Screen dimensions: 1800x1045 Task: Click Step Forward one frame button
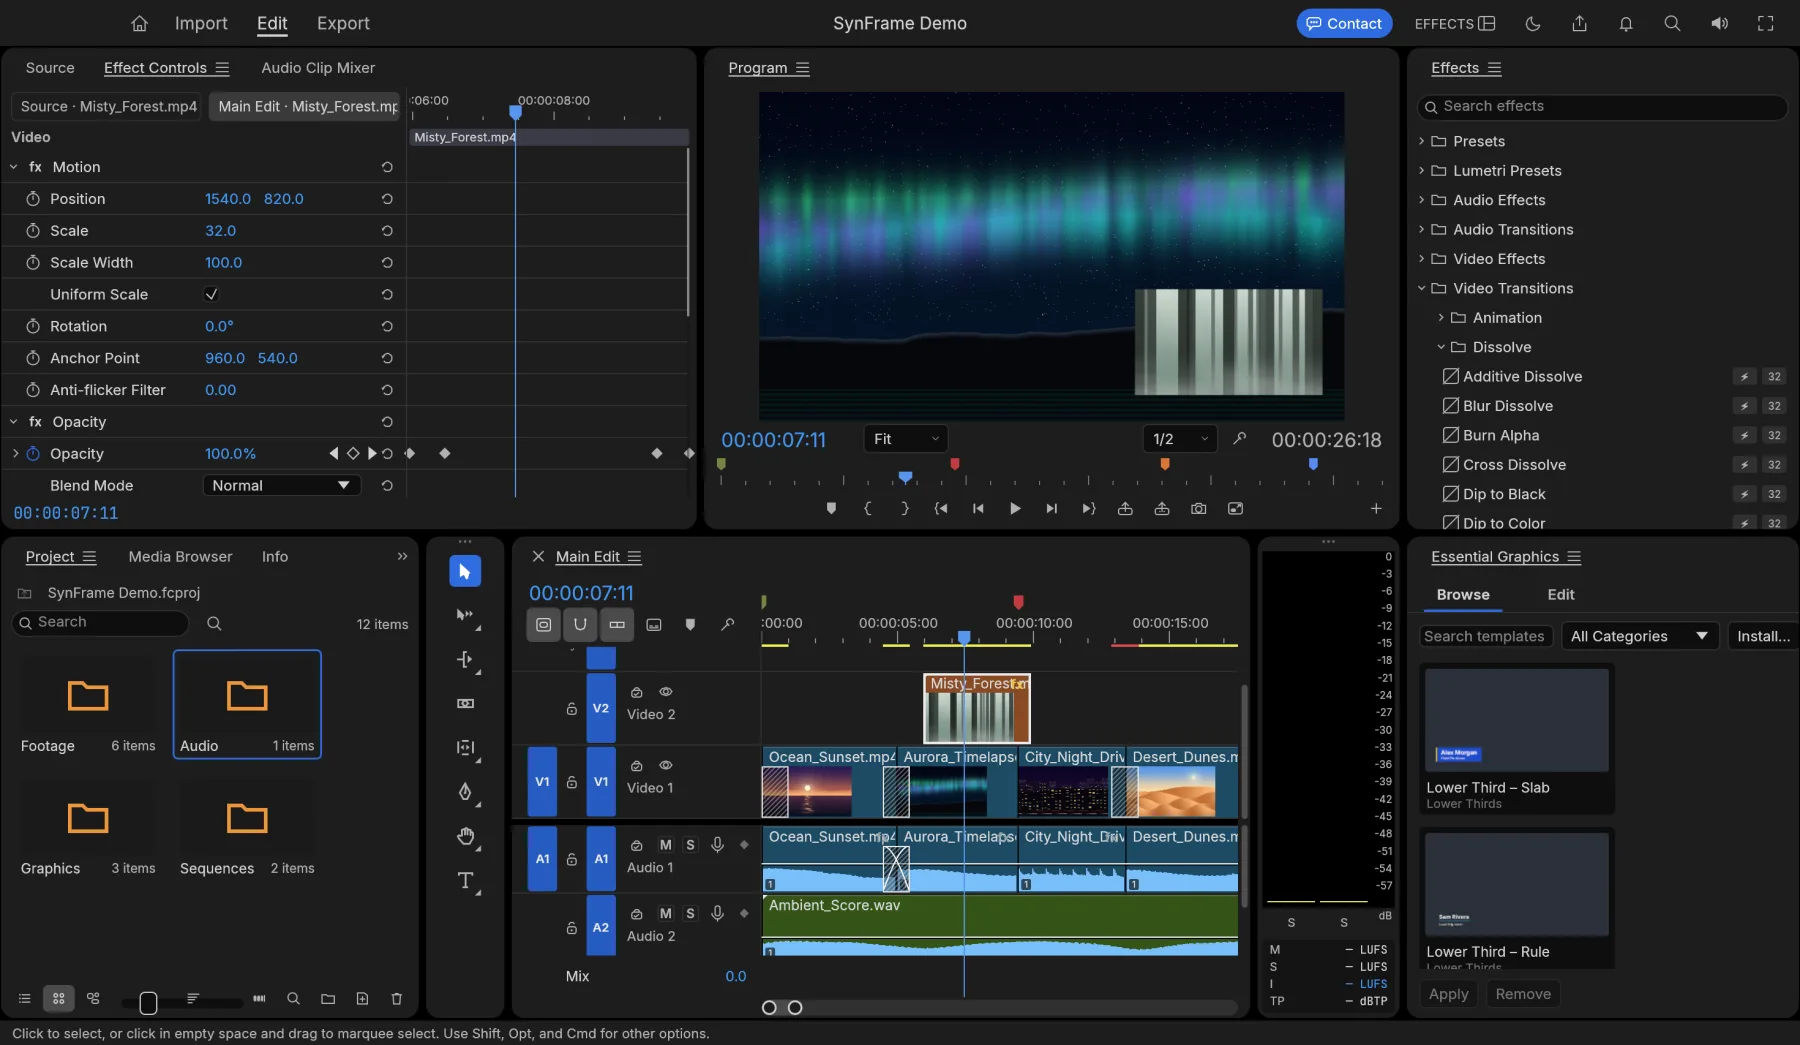click(x=1051, y=509)
